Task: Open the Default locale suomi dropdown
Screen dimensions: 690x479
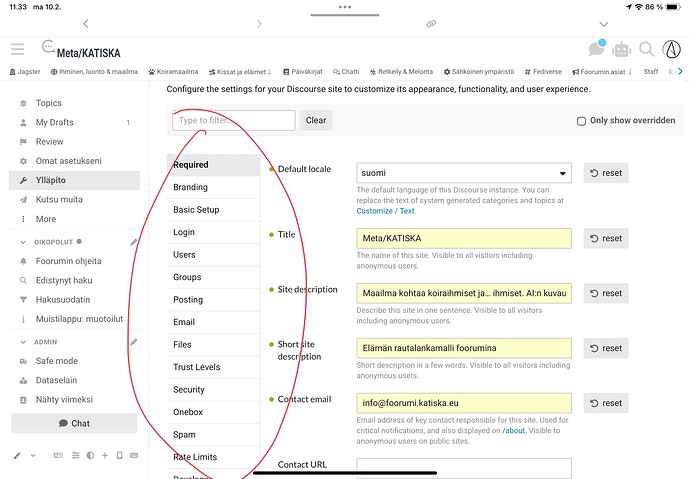Action: (x=464, y=173)
